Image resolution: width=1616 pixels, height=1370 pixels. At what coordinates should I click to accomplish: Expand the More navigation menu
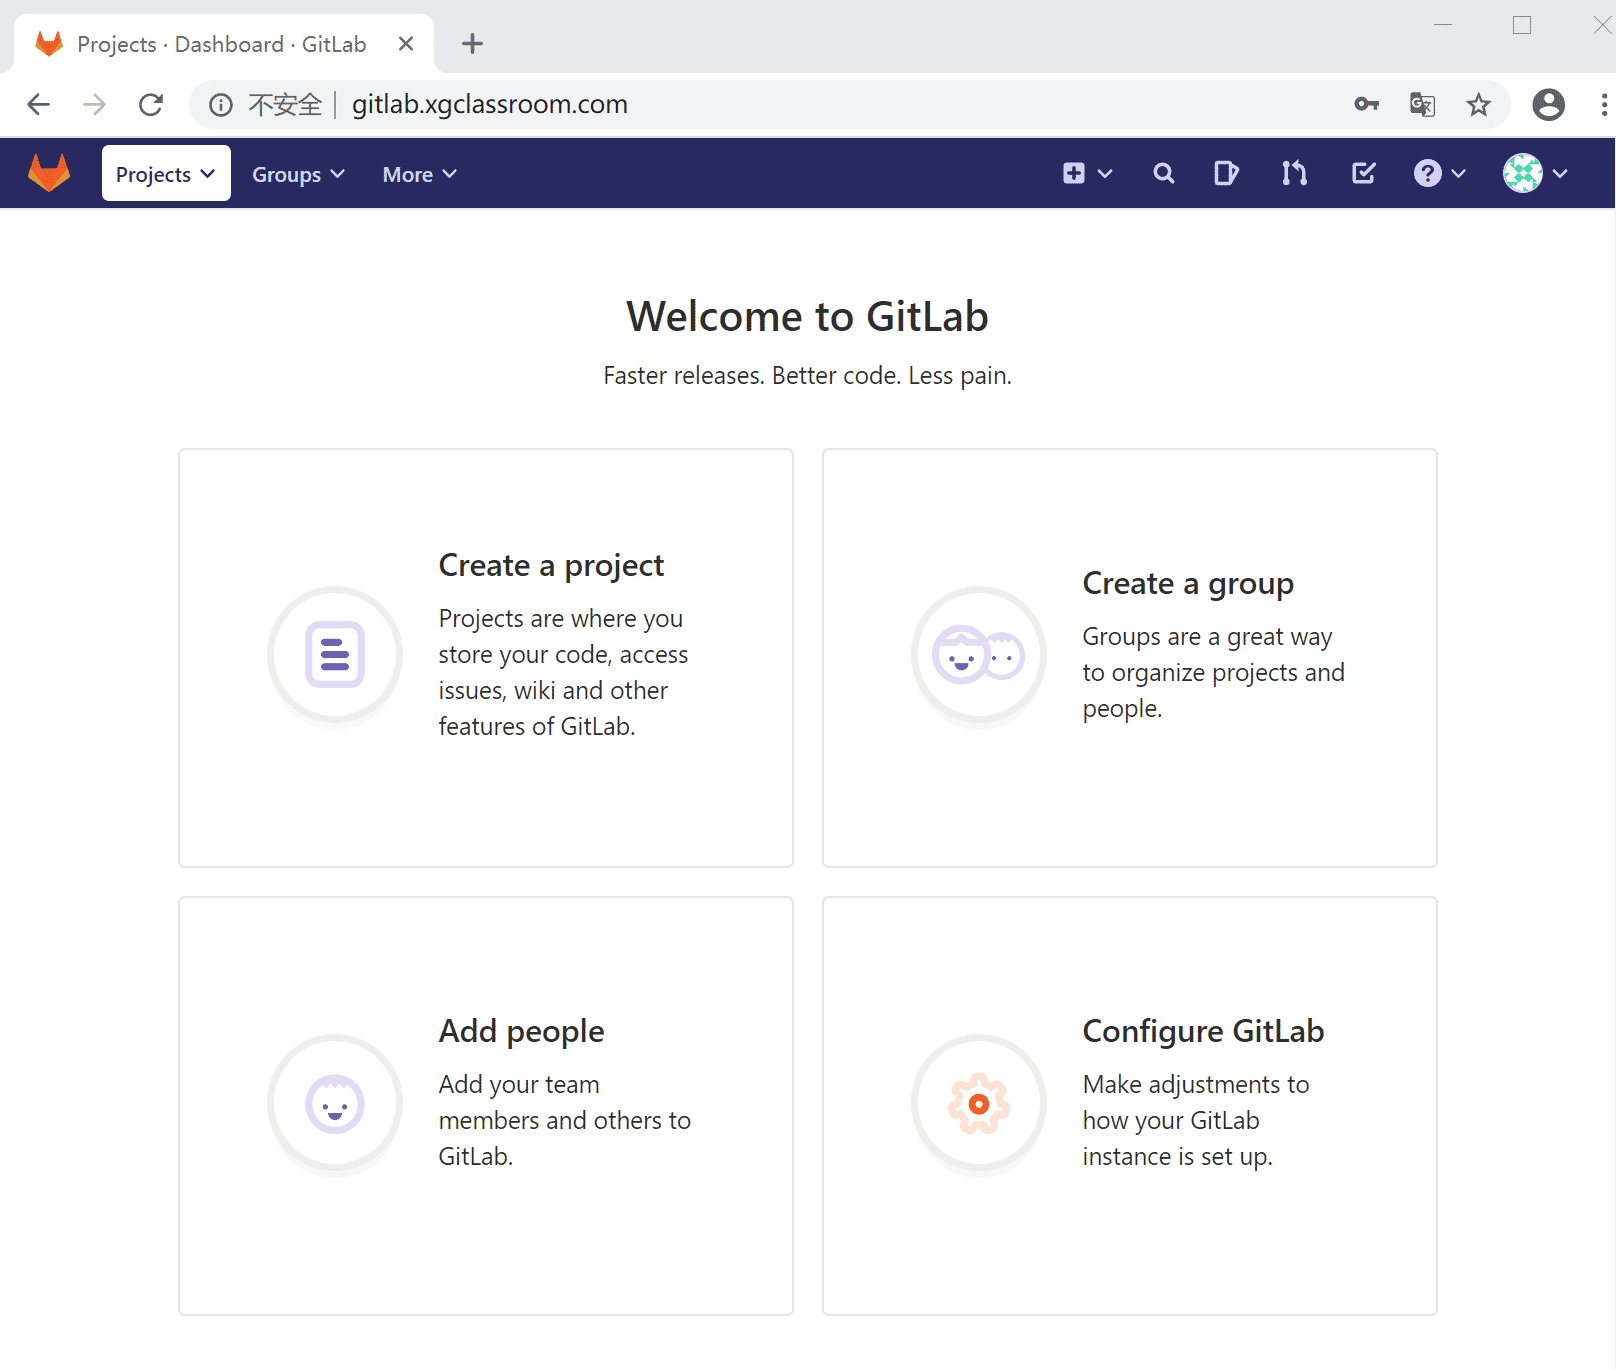click(x=417, y=173)
